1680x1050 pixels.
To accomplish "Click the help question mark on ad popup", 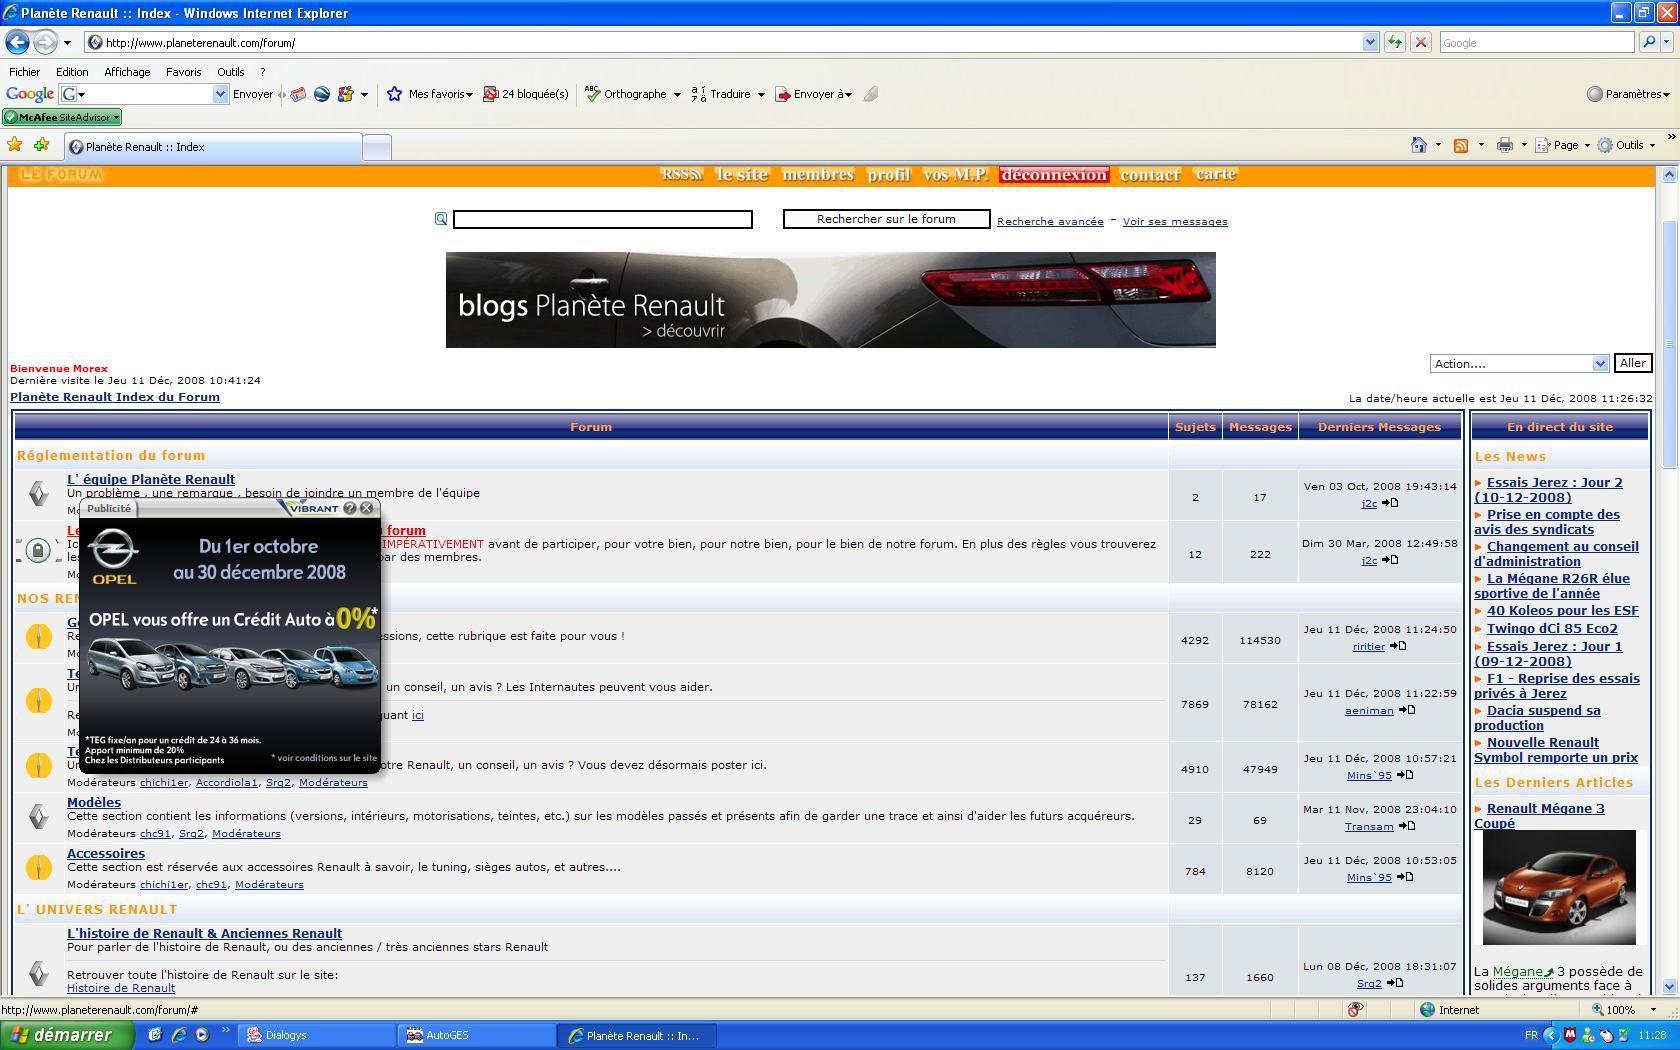I will tap(350, 508).
